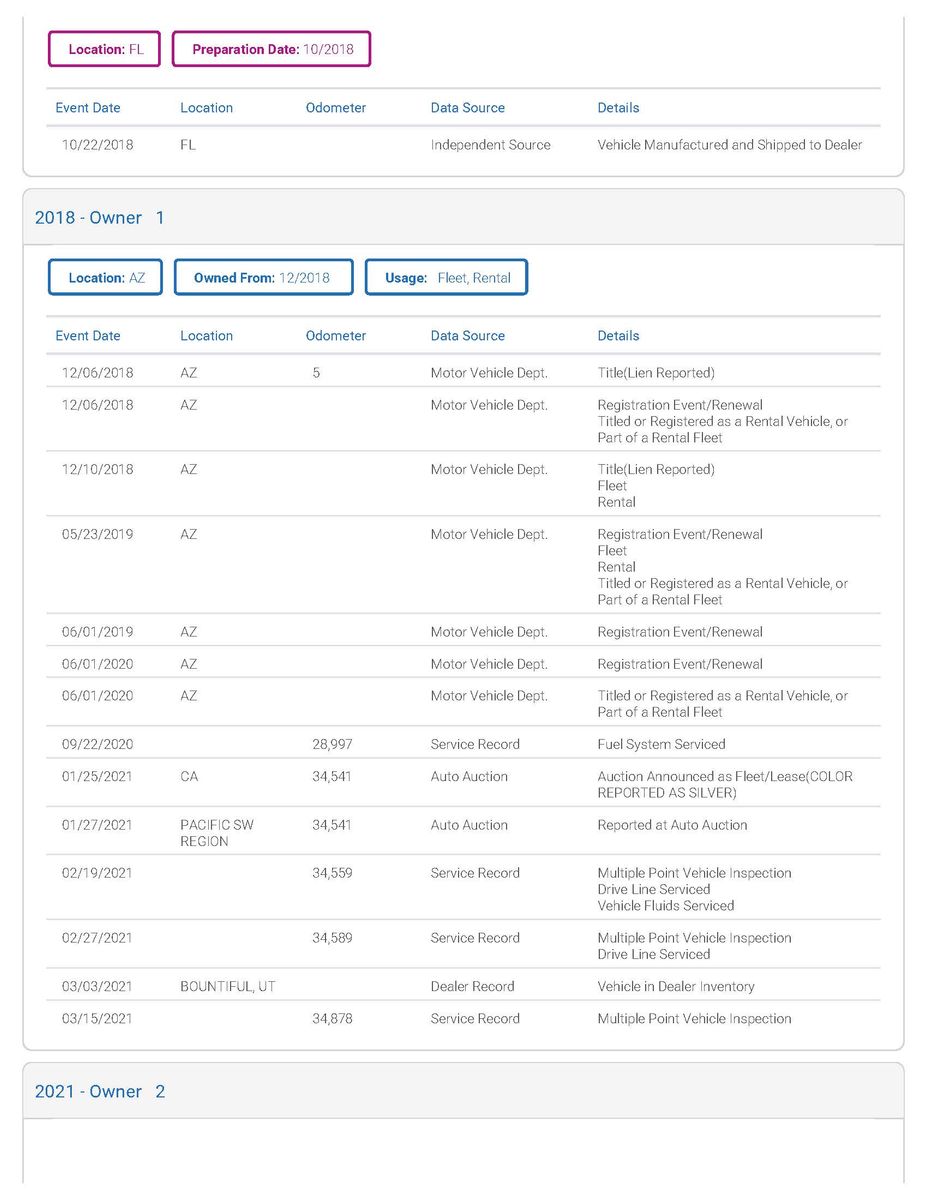Viewport: 927px width, 1200px height.
Task: Click Details header in the FL table
Action: pos(618,108)
